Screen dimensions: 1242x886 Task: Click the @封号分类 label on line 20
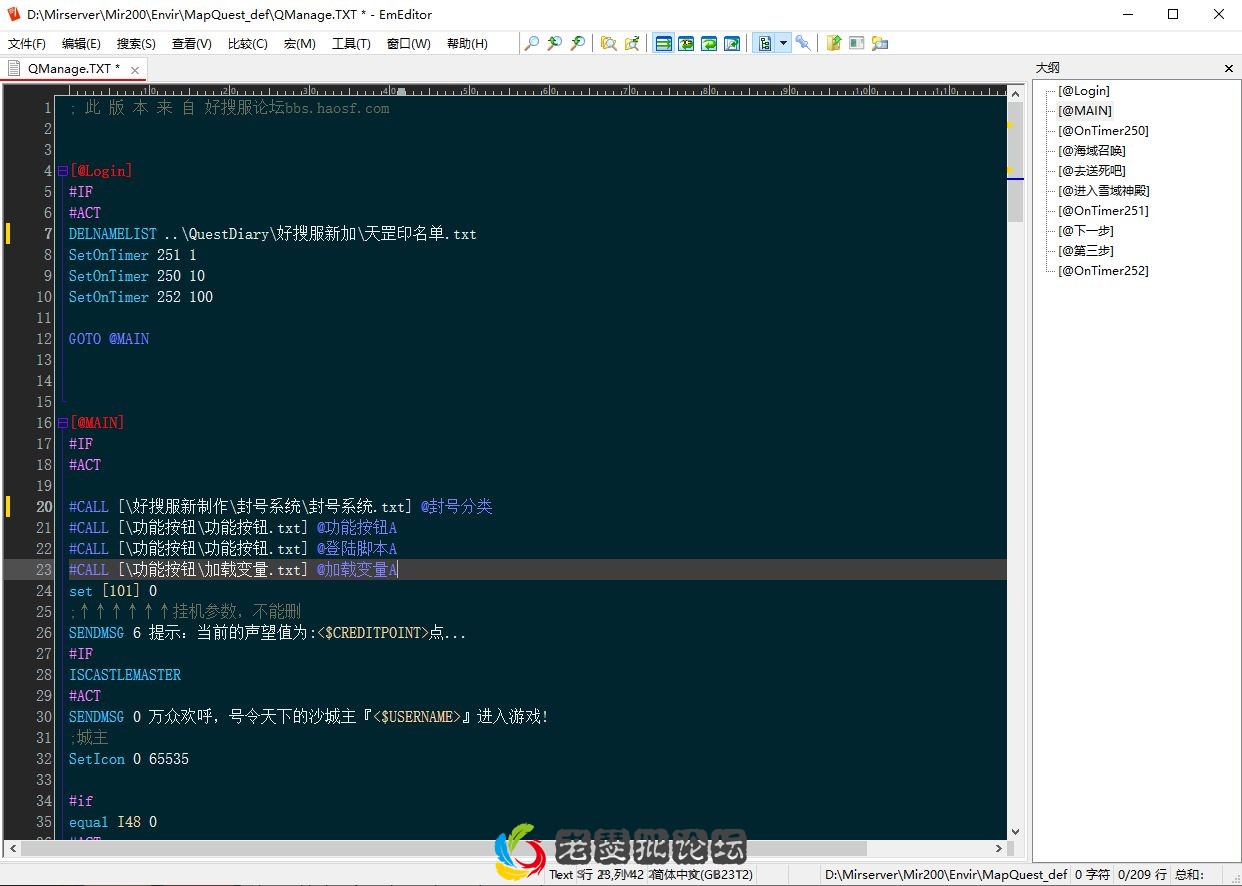(x=456, y=507)
